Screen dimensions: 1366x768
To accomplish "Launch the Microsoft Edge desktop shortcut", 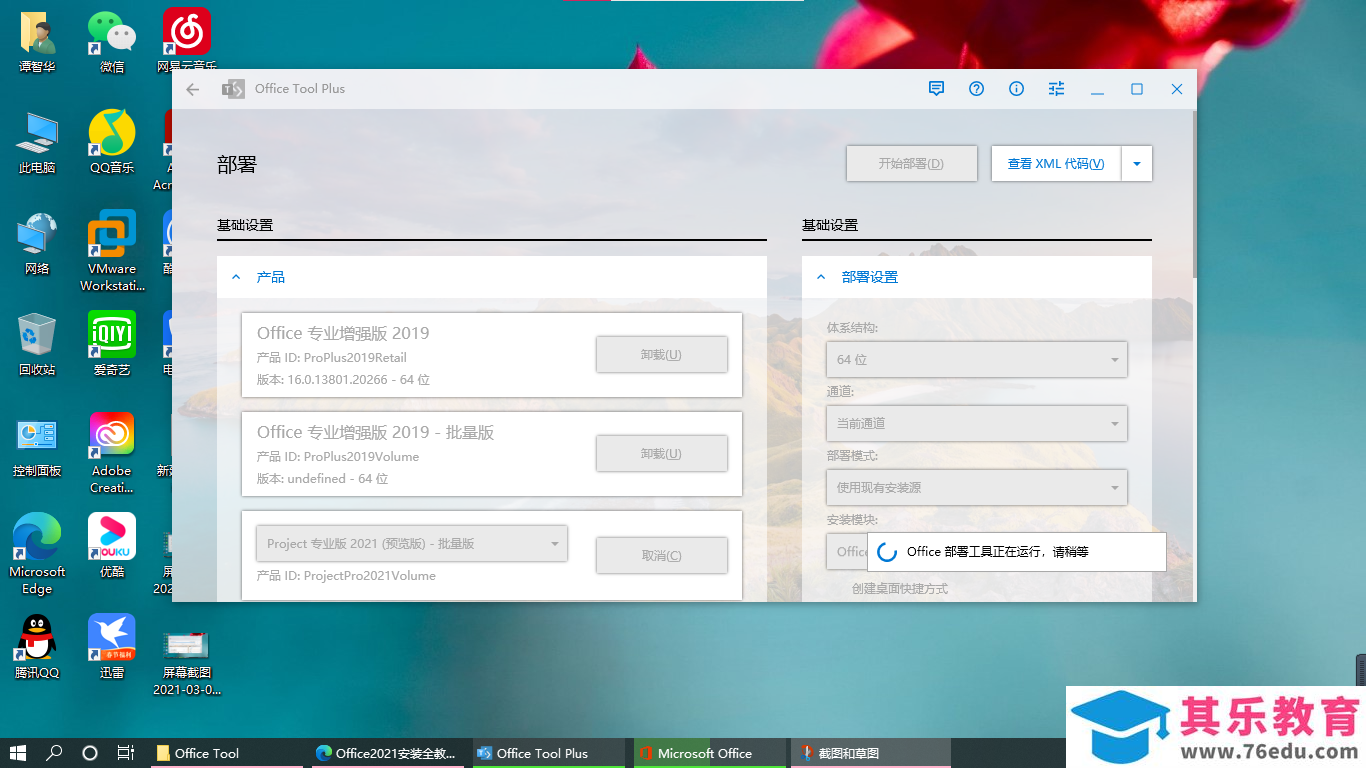I will 37,553.
